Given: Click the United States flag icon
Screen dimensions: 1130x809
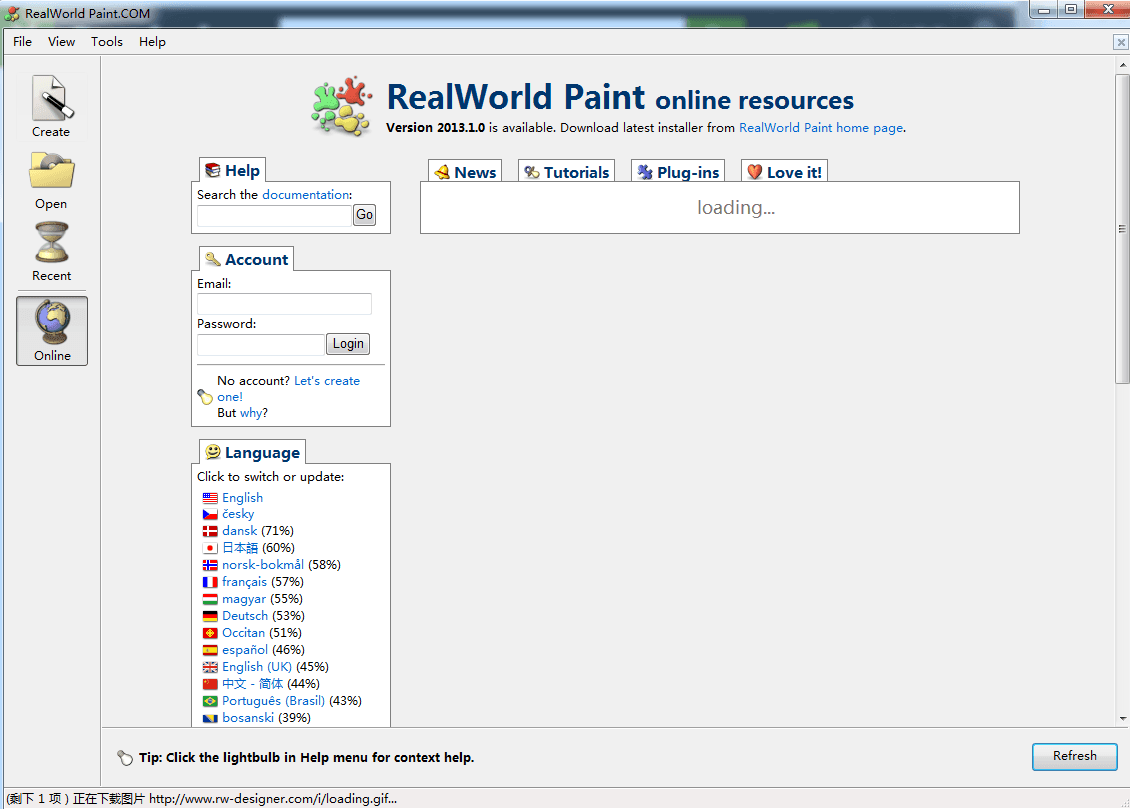Looking at the screenshot, I should coord(210,498).
